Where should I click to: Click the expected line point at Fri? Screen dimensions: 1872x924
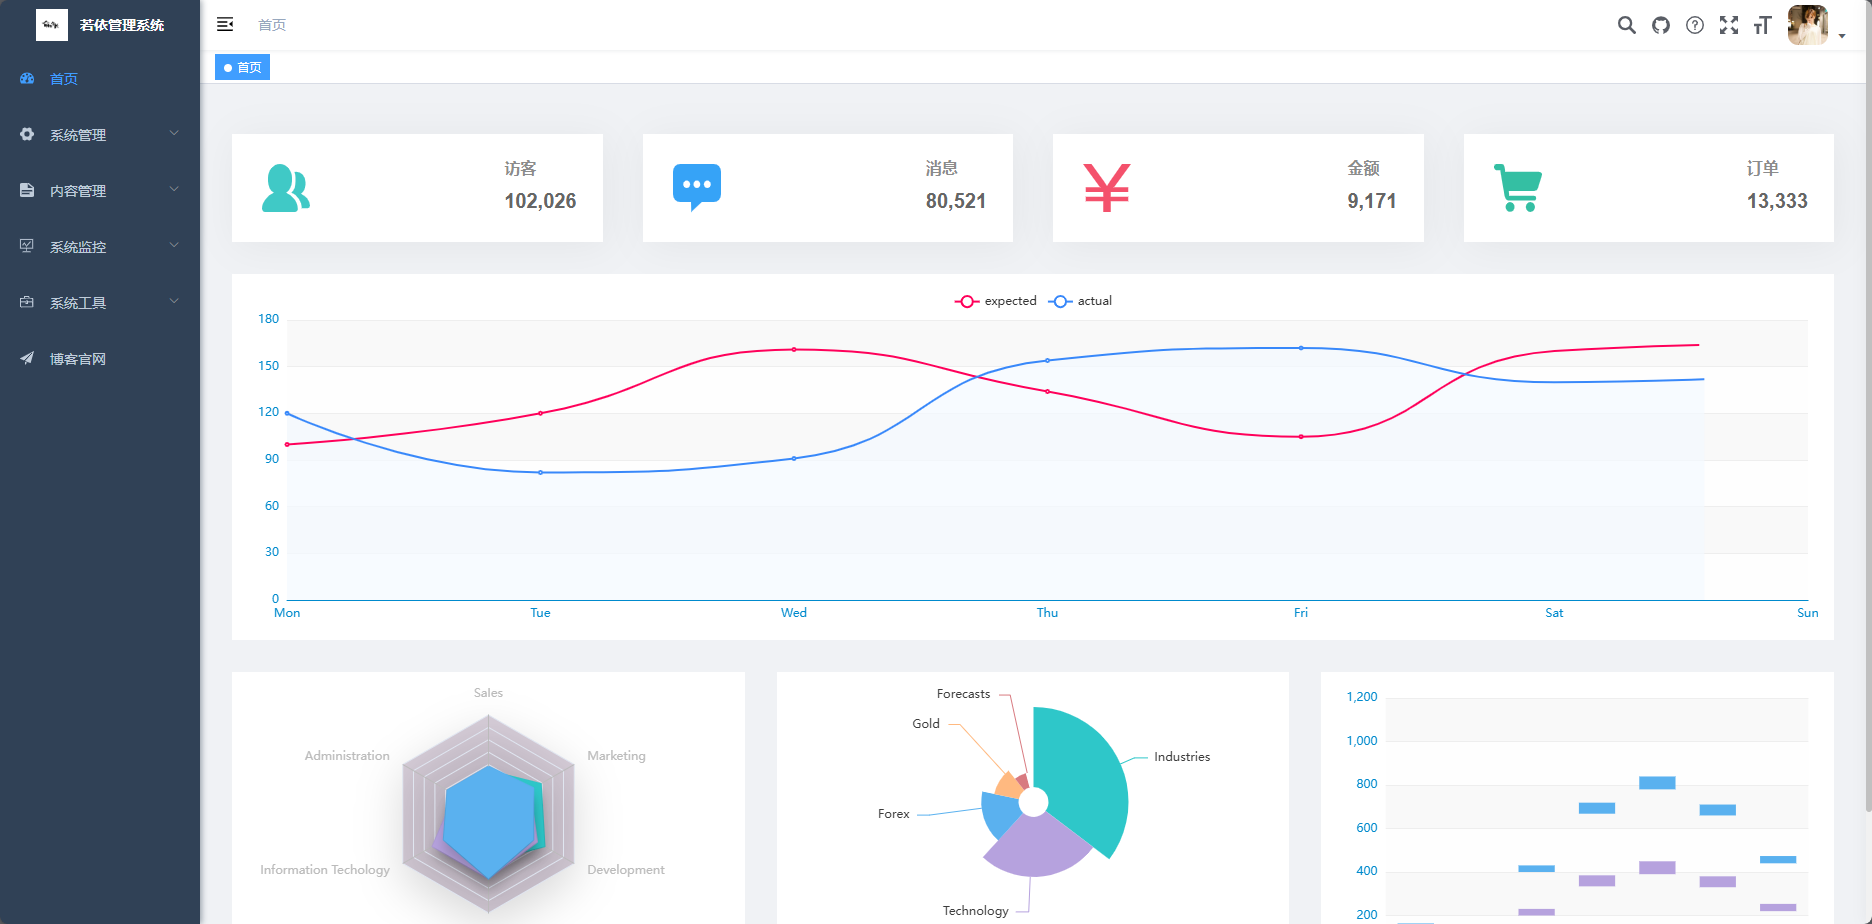pos(1301,437)
